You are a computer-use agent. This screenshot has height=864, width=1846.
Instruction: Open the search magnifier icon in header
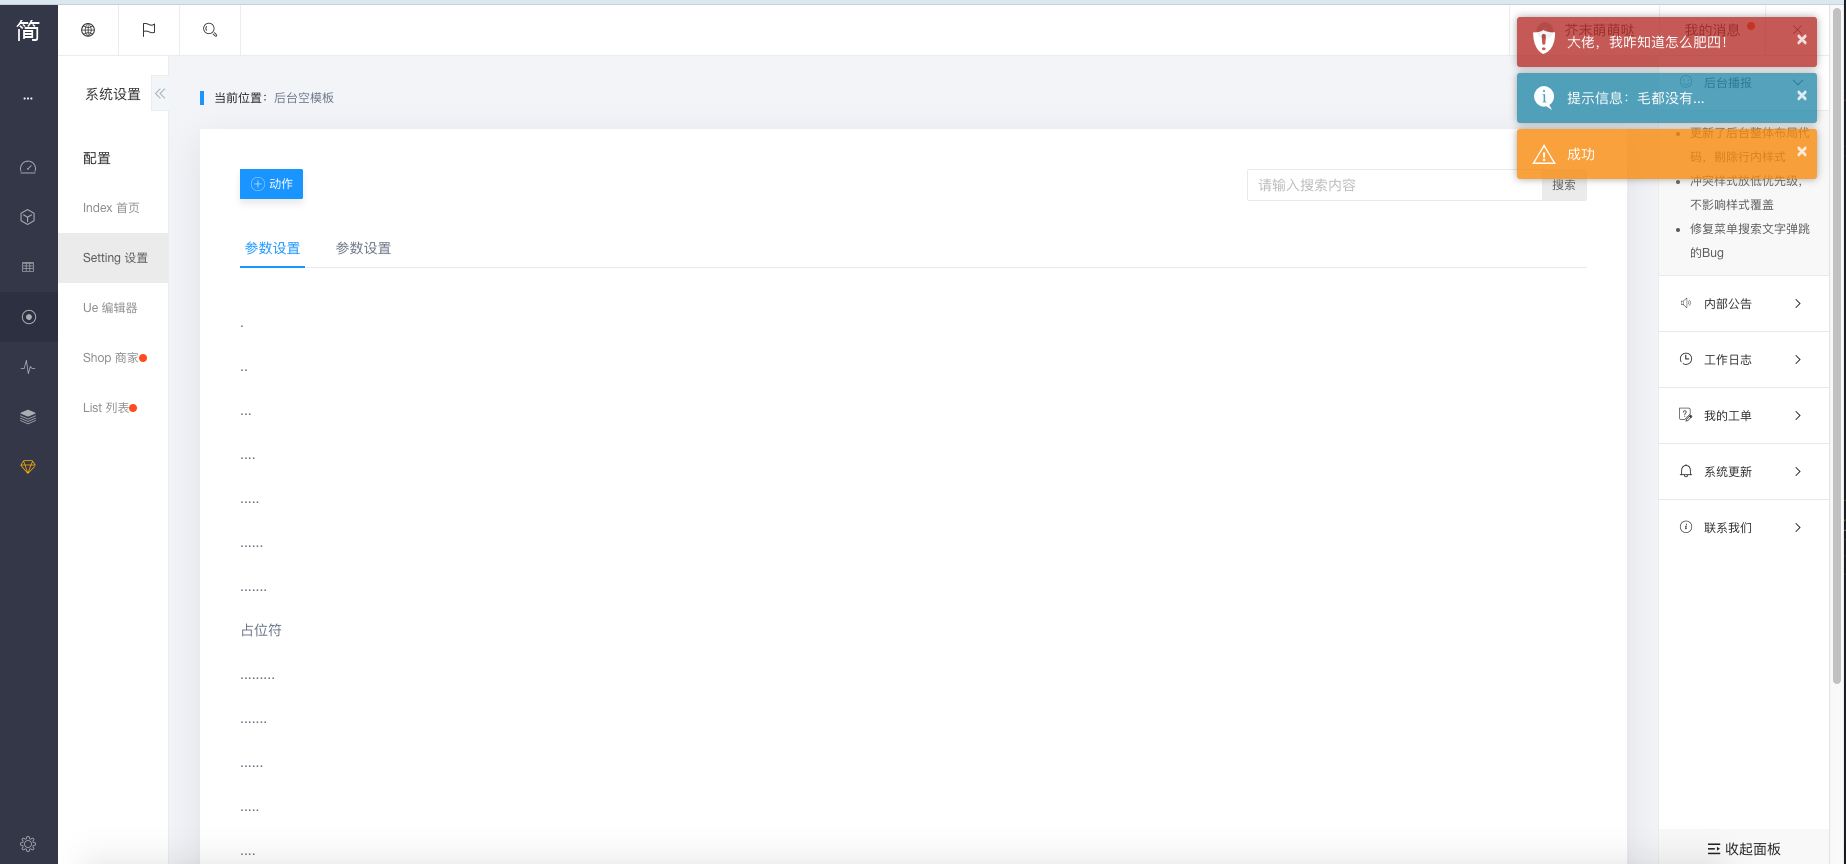[210, 30]
